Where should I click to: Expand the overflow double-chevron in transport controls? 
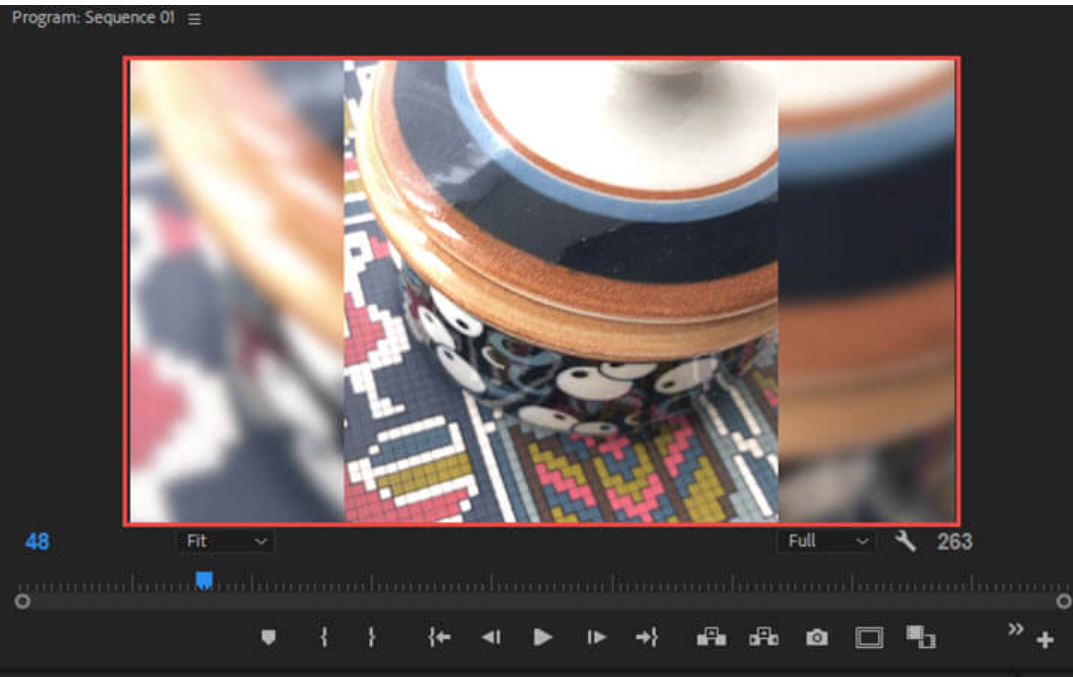pos(1016,628)
